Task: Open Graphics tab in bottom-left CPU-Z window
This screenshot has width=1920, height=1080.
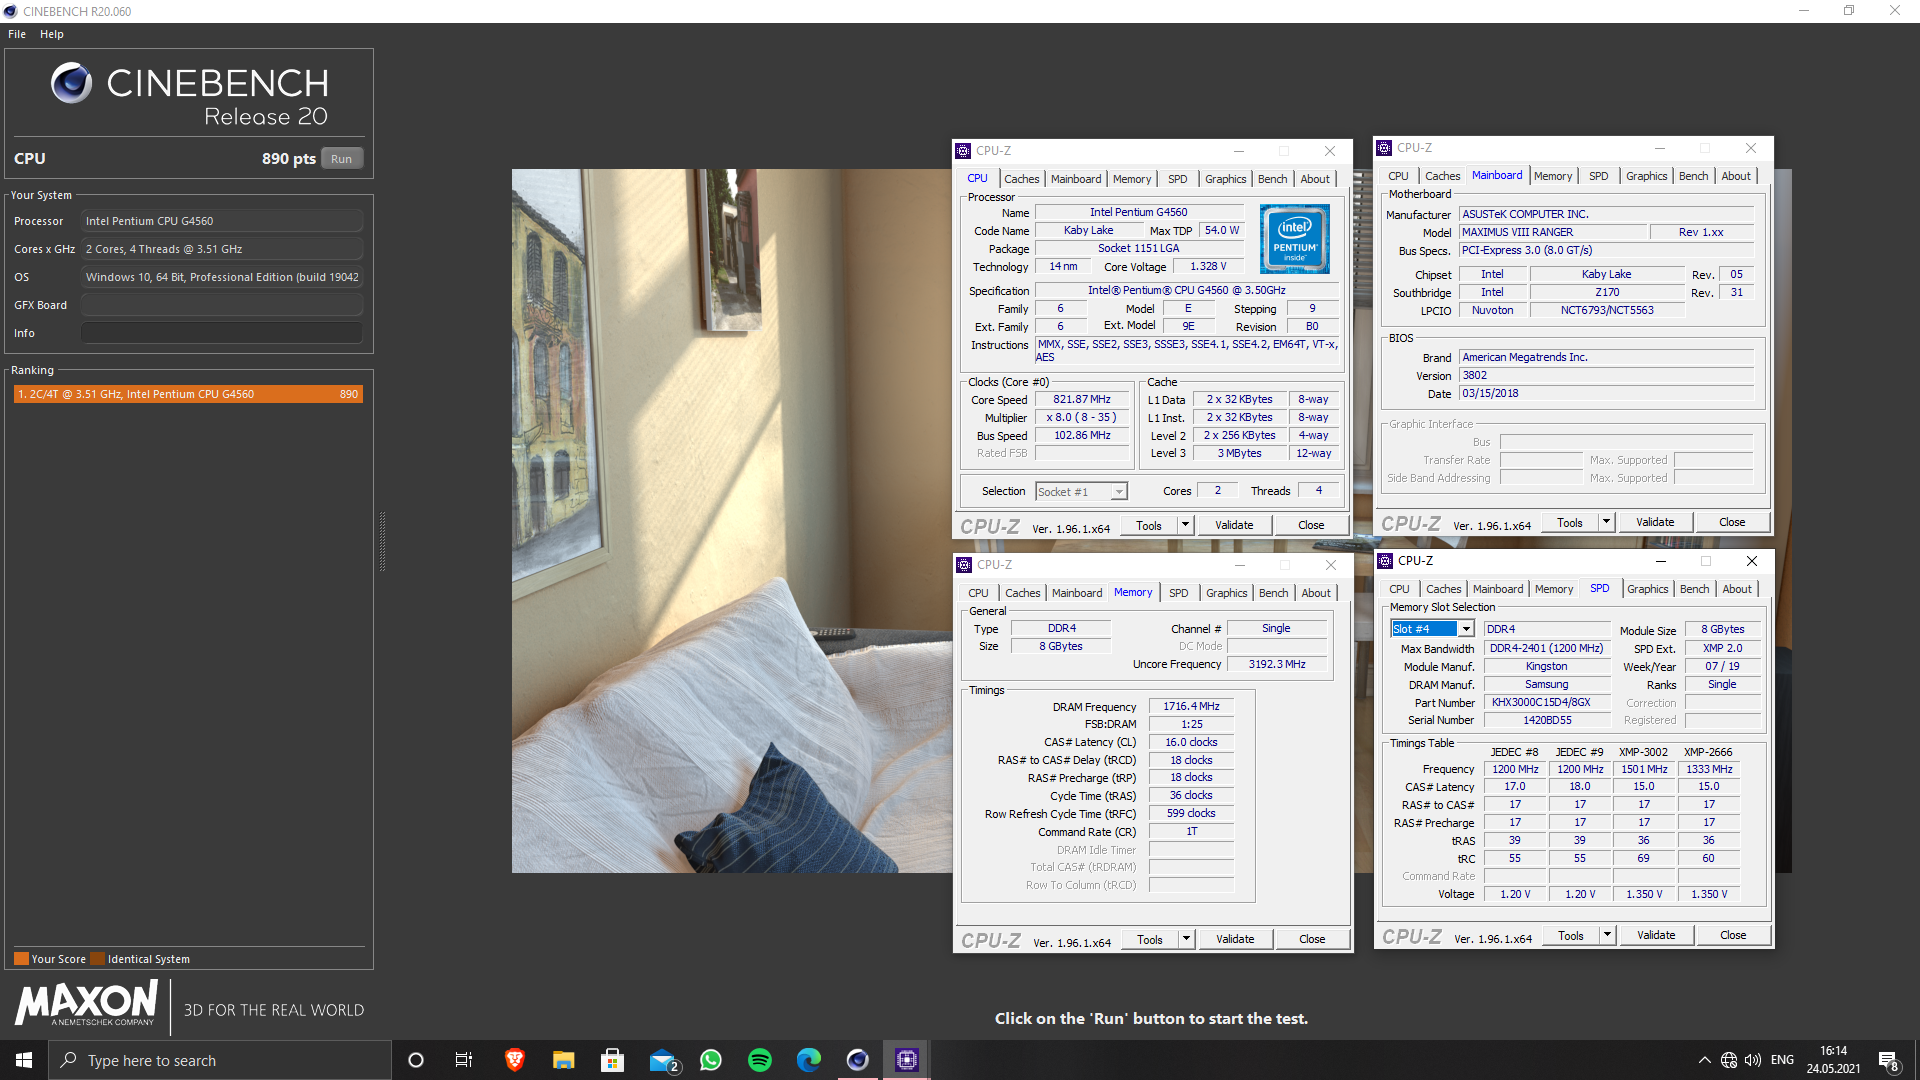Action: [1226, 593]
